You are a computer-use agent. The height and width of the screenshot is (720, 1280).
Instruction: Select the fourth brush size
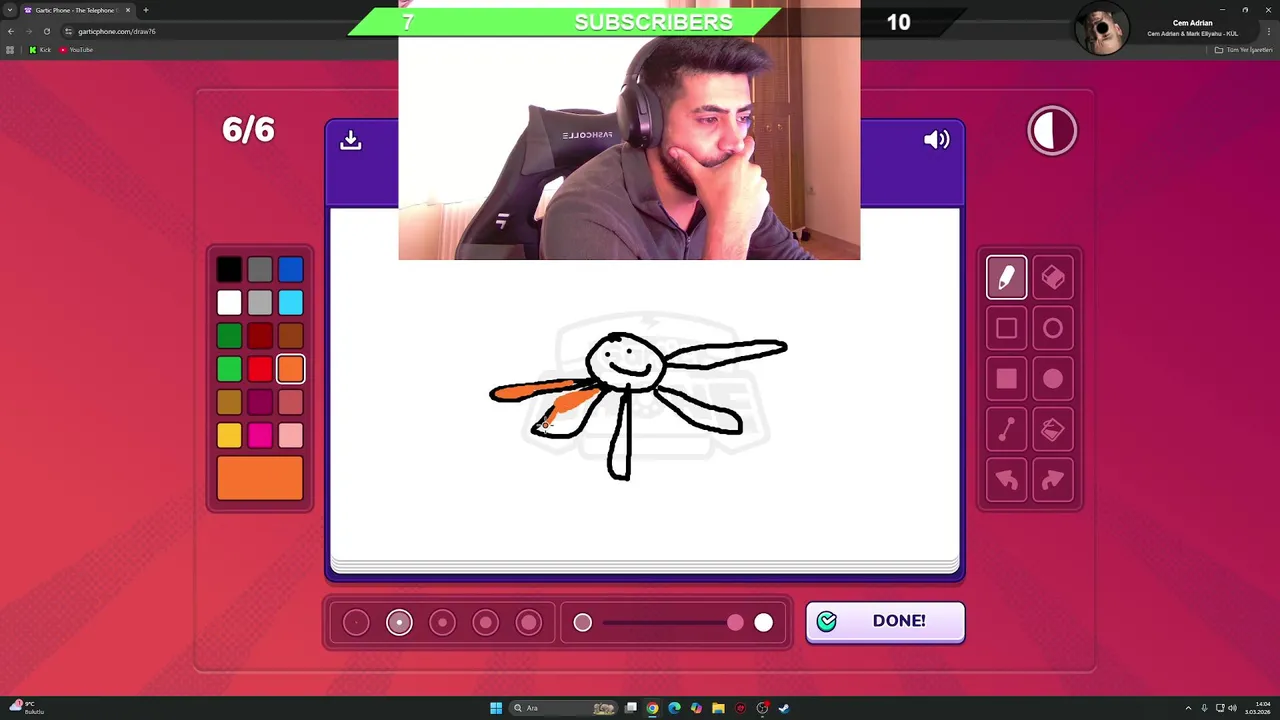pyautogui.click(x=485, y=623)
